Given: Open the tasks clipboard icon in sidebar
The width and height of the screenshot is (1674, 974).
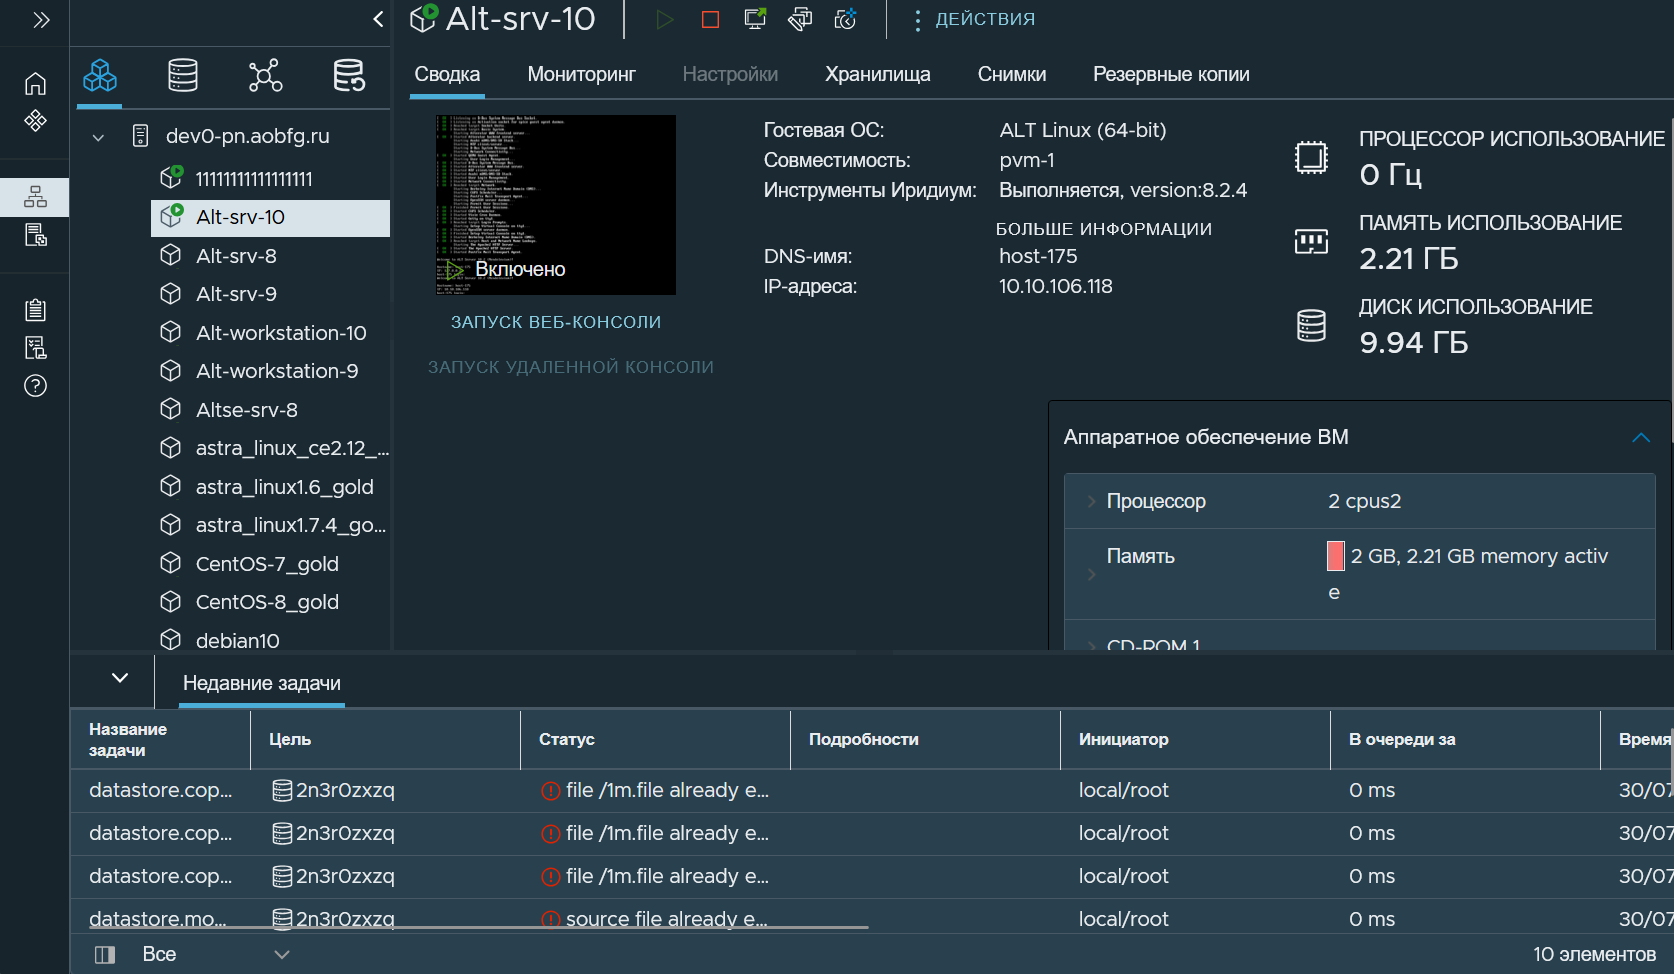Looking at the screenshot, I should click(35, 310).
